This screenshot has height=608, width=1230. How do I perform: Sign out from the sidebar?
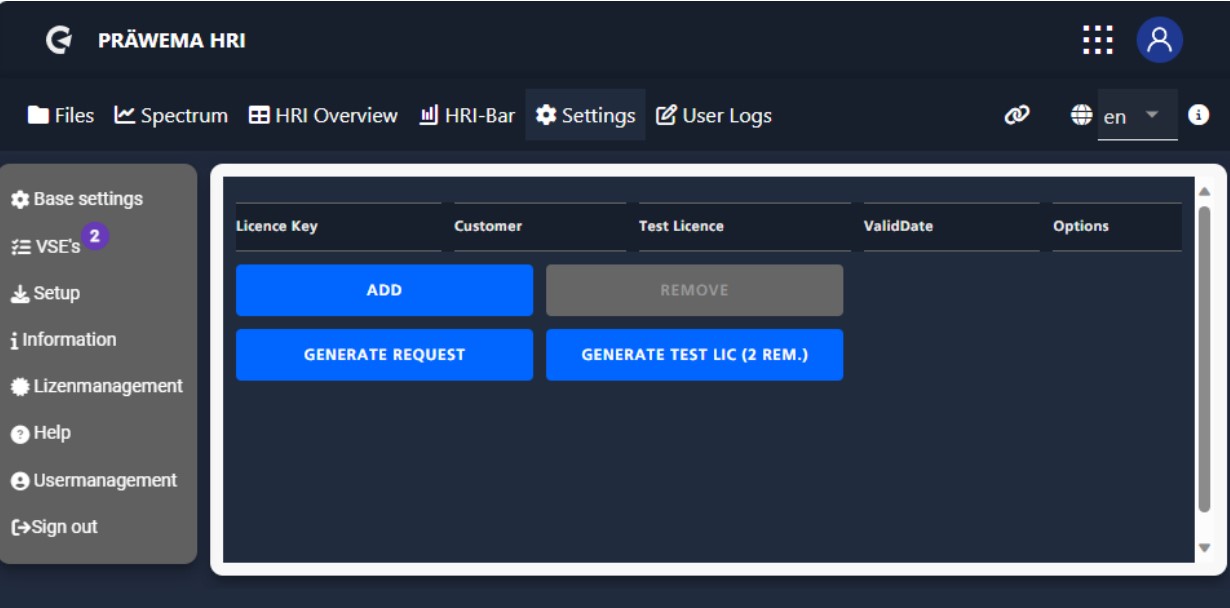pos(55,527)
